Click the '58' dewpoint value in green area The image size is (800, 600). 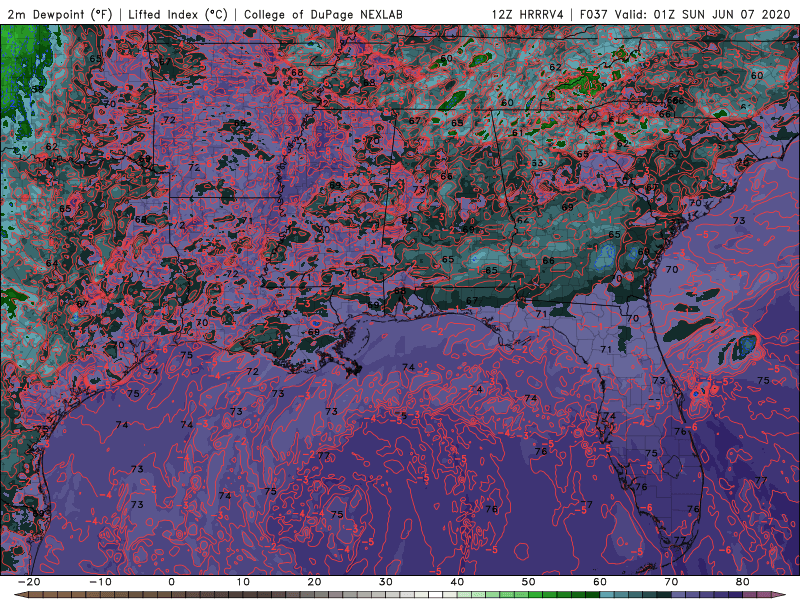38,89
